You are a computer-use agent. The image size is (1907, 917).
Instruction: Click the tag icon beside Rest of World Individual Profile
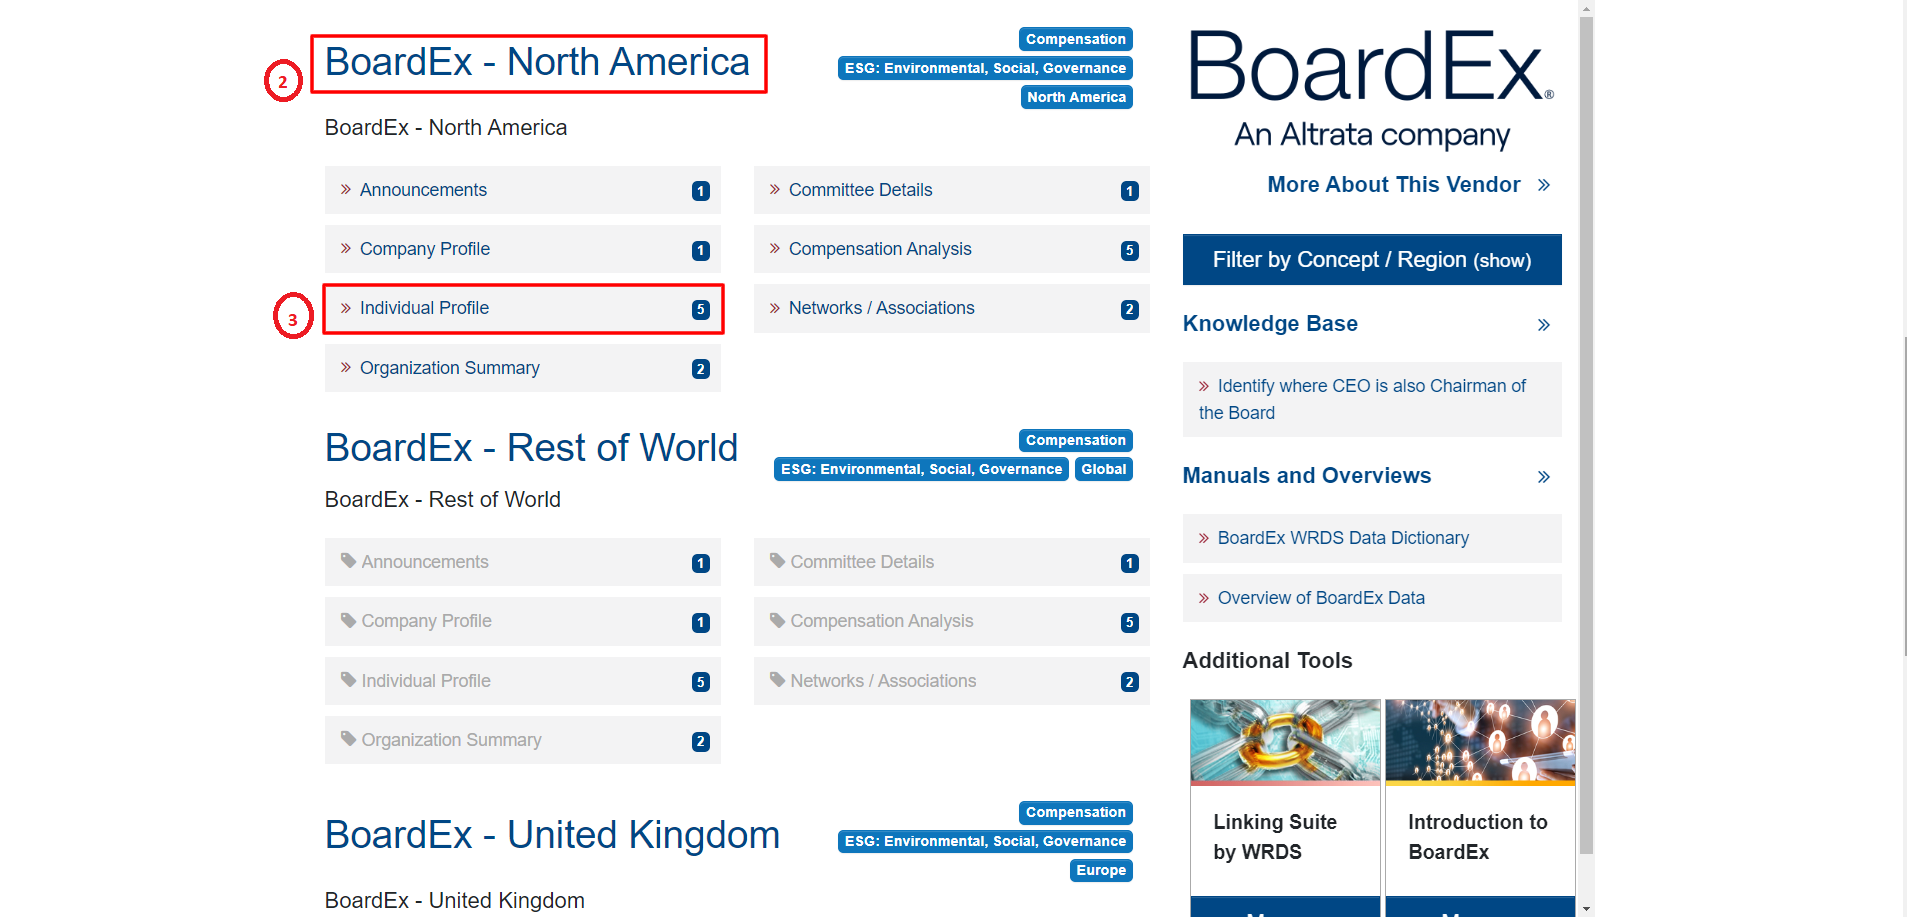349,680
